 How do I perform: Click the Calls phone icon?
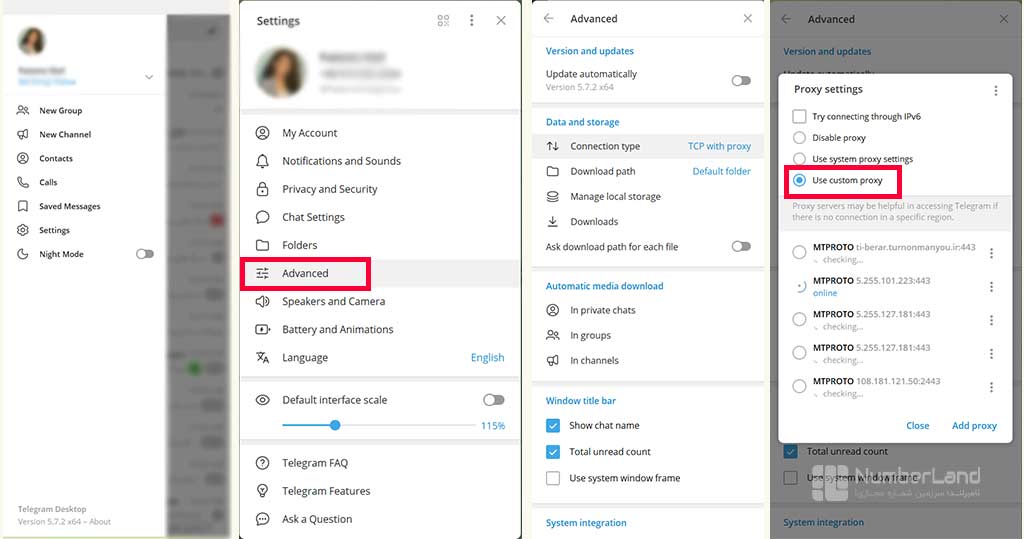(23, 182)
